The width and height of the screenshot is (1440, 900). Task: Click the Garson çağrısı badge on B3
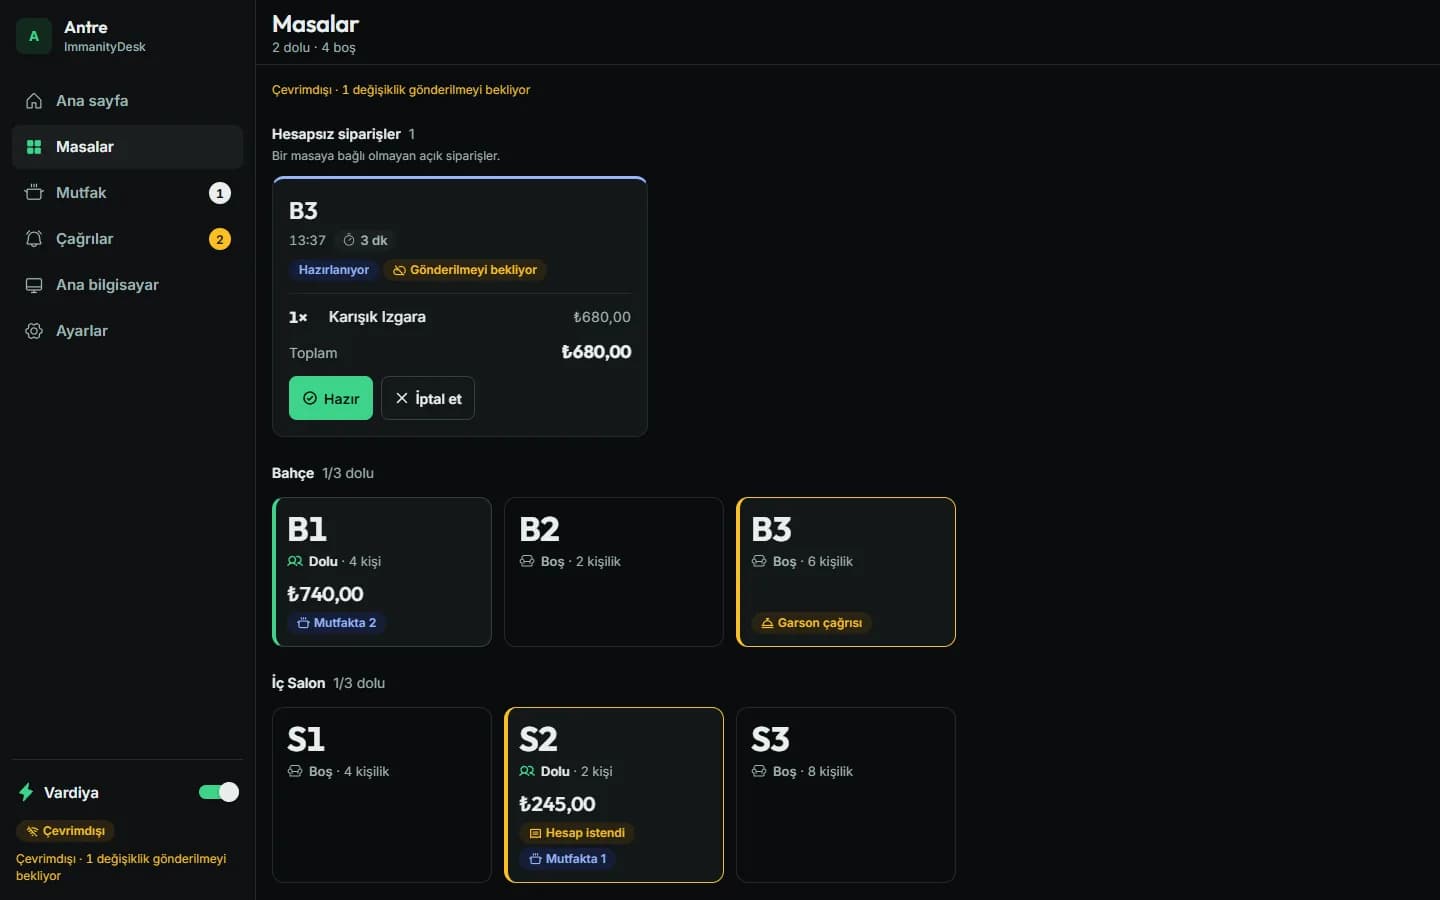pyautogui.click(x=812, y=623)
